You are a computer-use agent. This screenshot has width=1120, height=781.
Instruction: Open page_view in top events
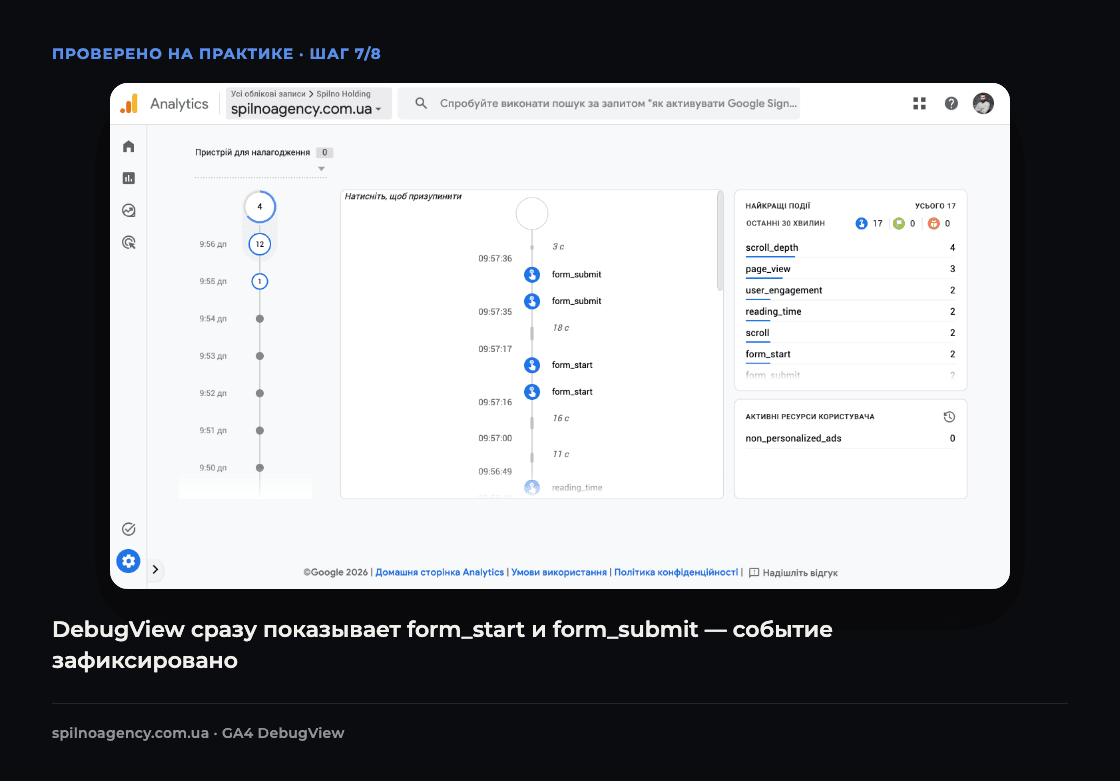click(768, 269)
